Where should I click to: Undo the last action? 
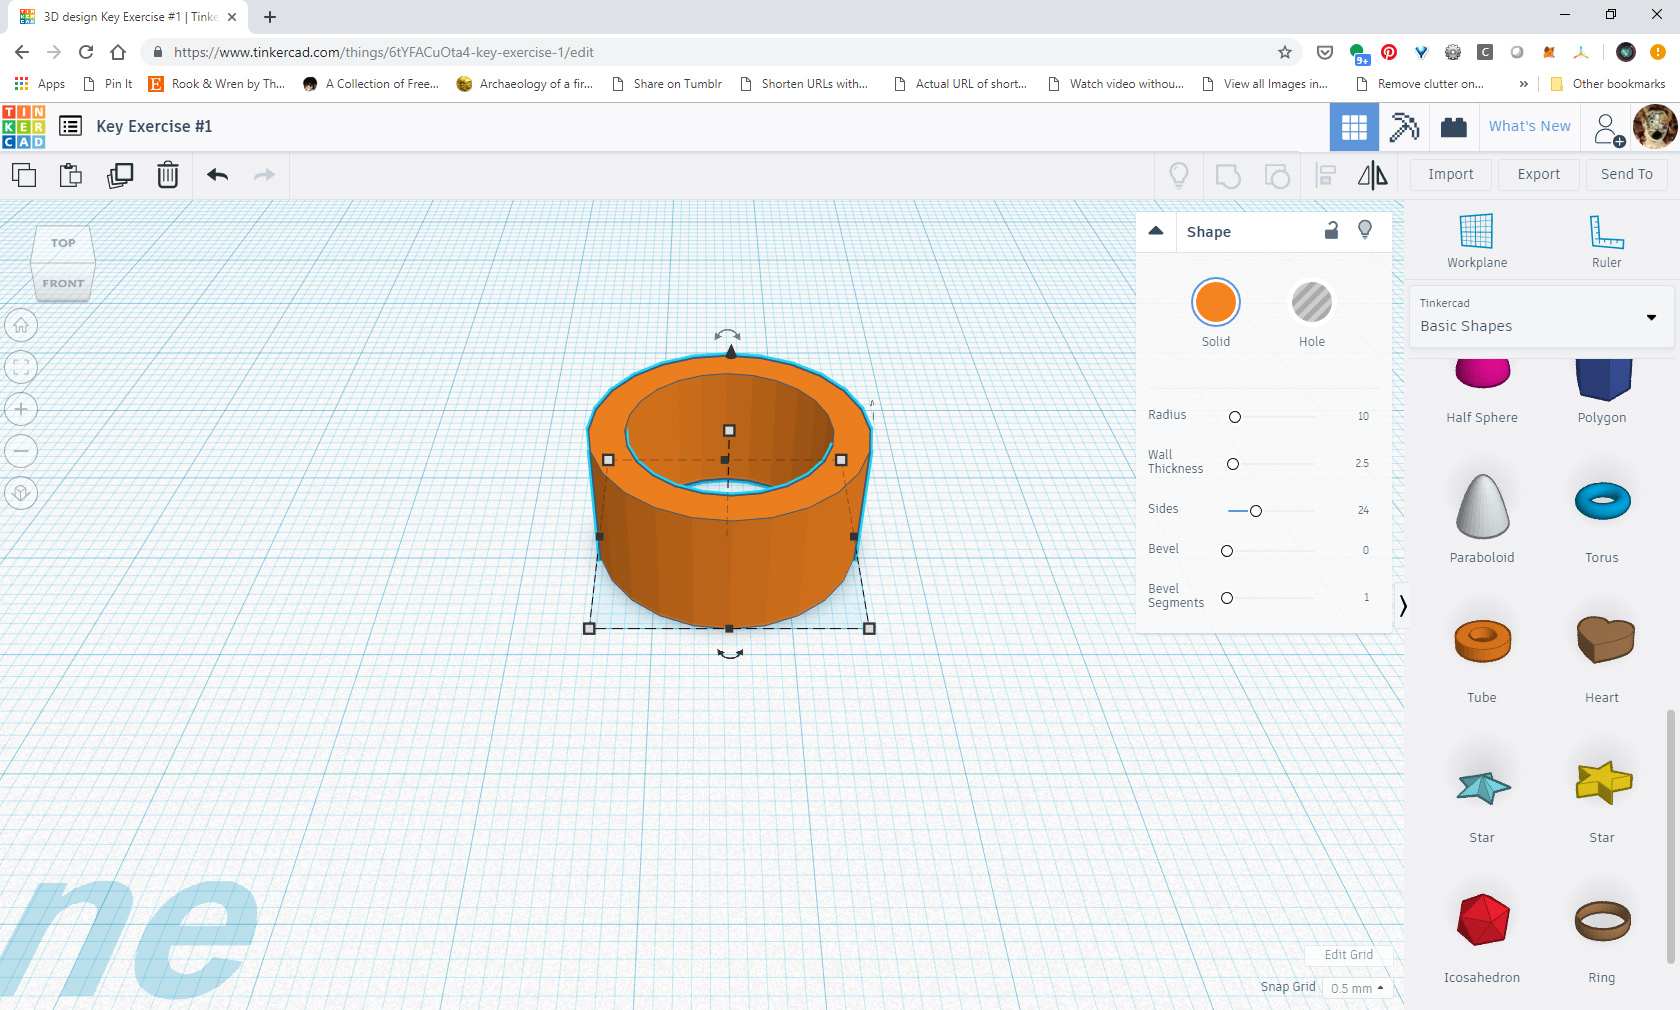pos(217,175)
